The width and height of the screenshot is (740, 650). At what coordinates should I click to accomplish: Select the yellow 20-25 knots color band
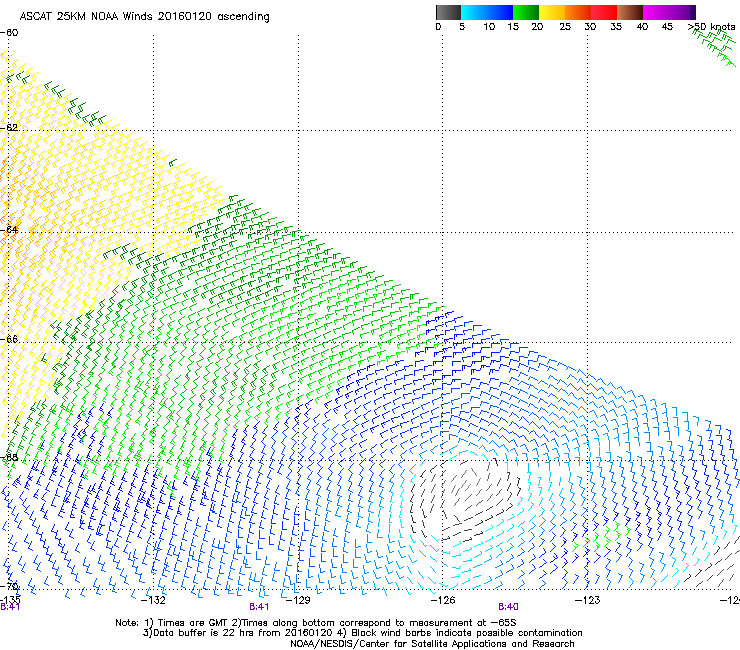pos(552,12)
